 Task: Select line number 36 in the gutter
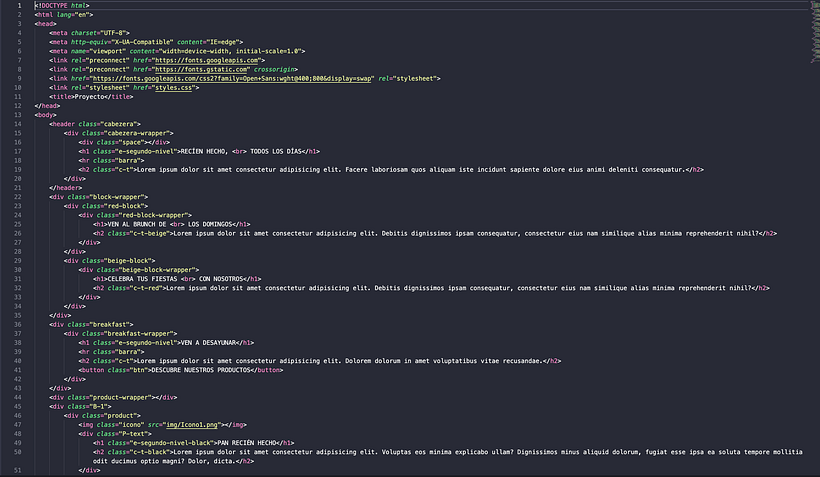click(x=18, y=324)
